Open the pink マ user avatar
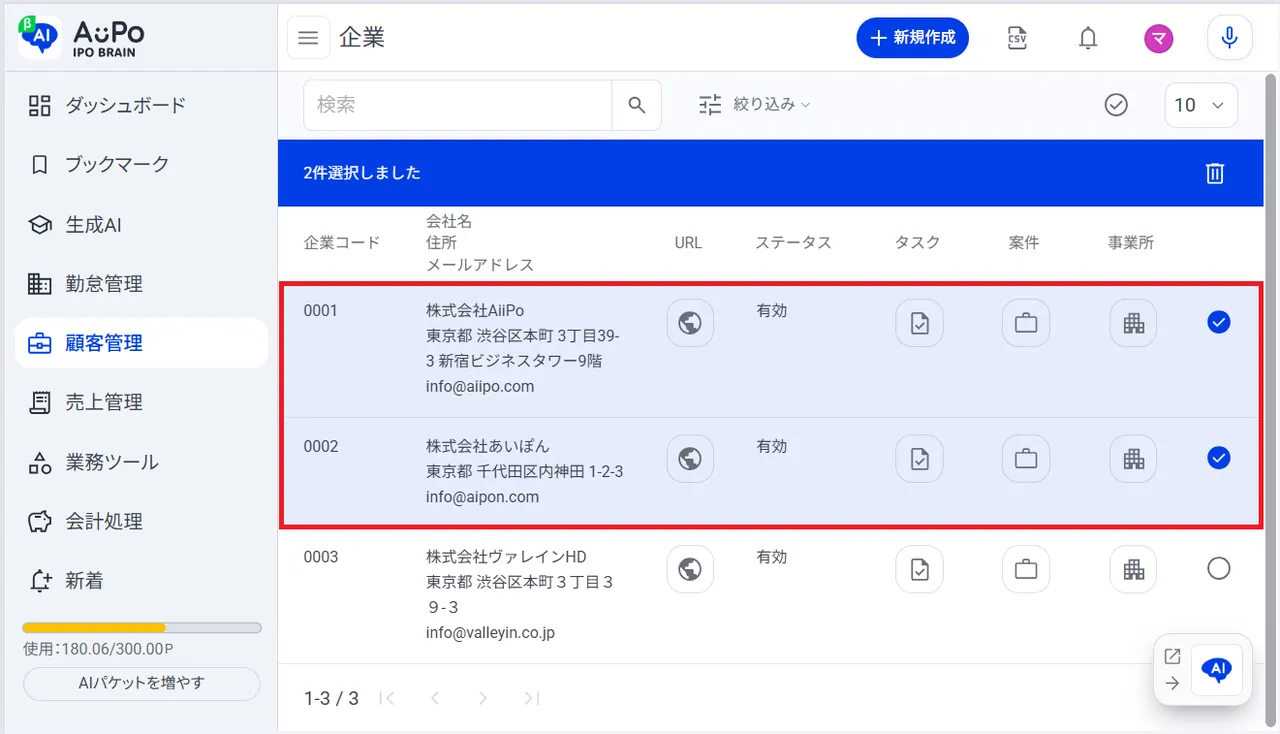Viewport: 1280px width, 734px height. coord(1159,38)
